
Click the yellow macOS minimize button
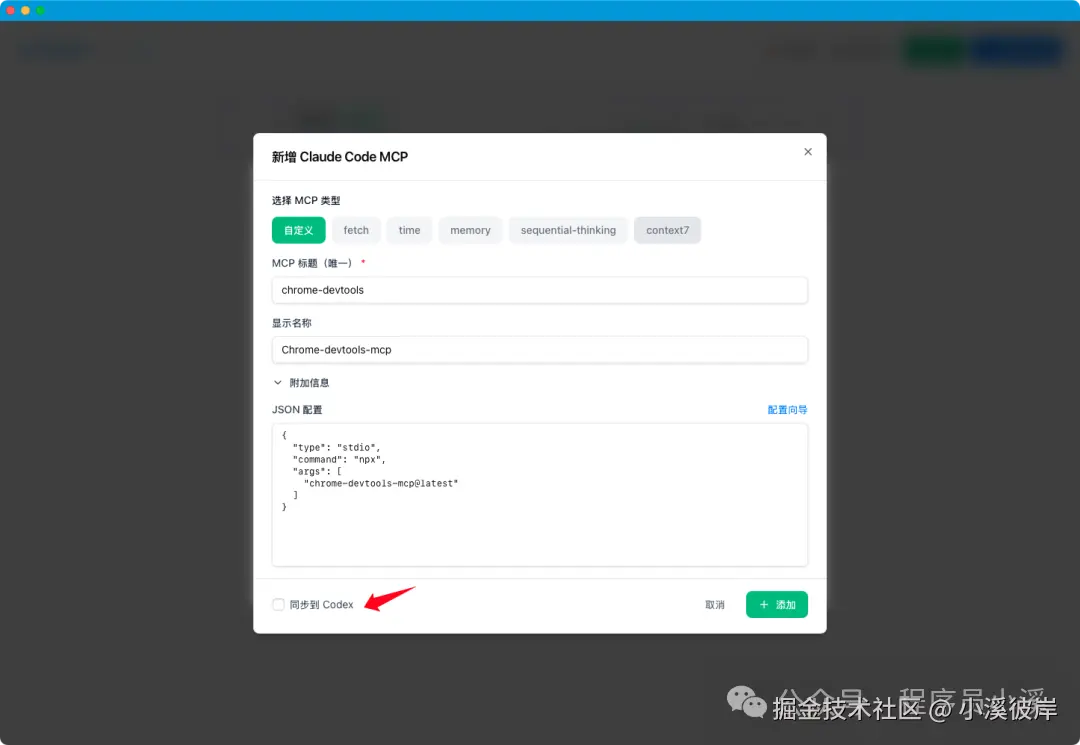(25, 10)
